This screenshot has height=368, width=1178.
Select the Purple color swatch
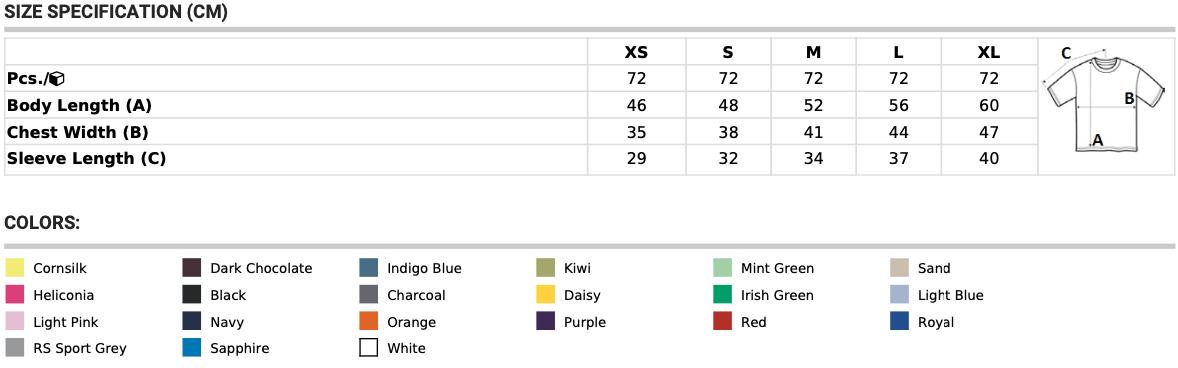click(x=545, y=322)
